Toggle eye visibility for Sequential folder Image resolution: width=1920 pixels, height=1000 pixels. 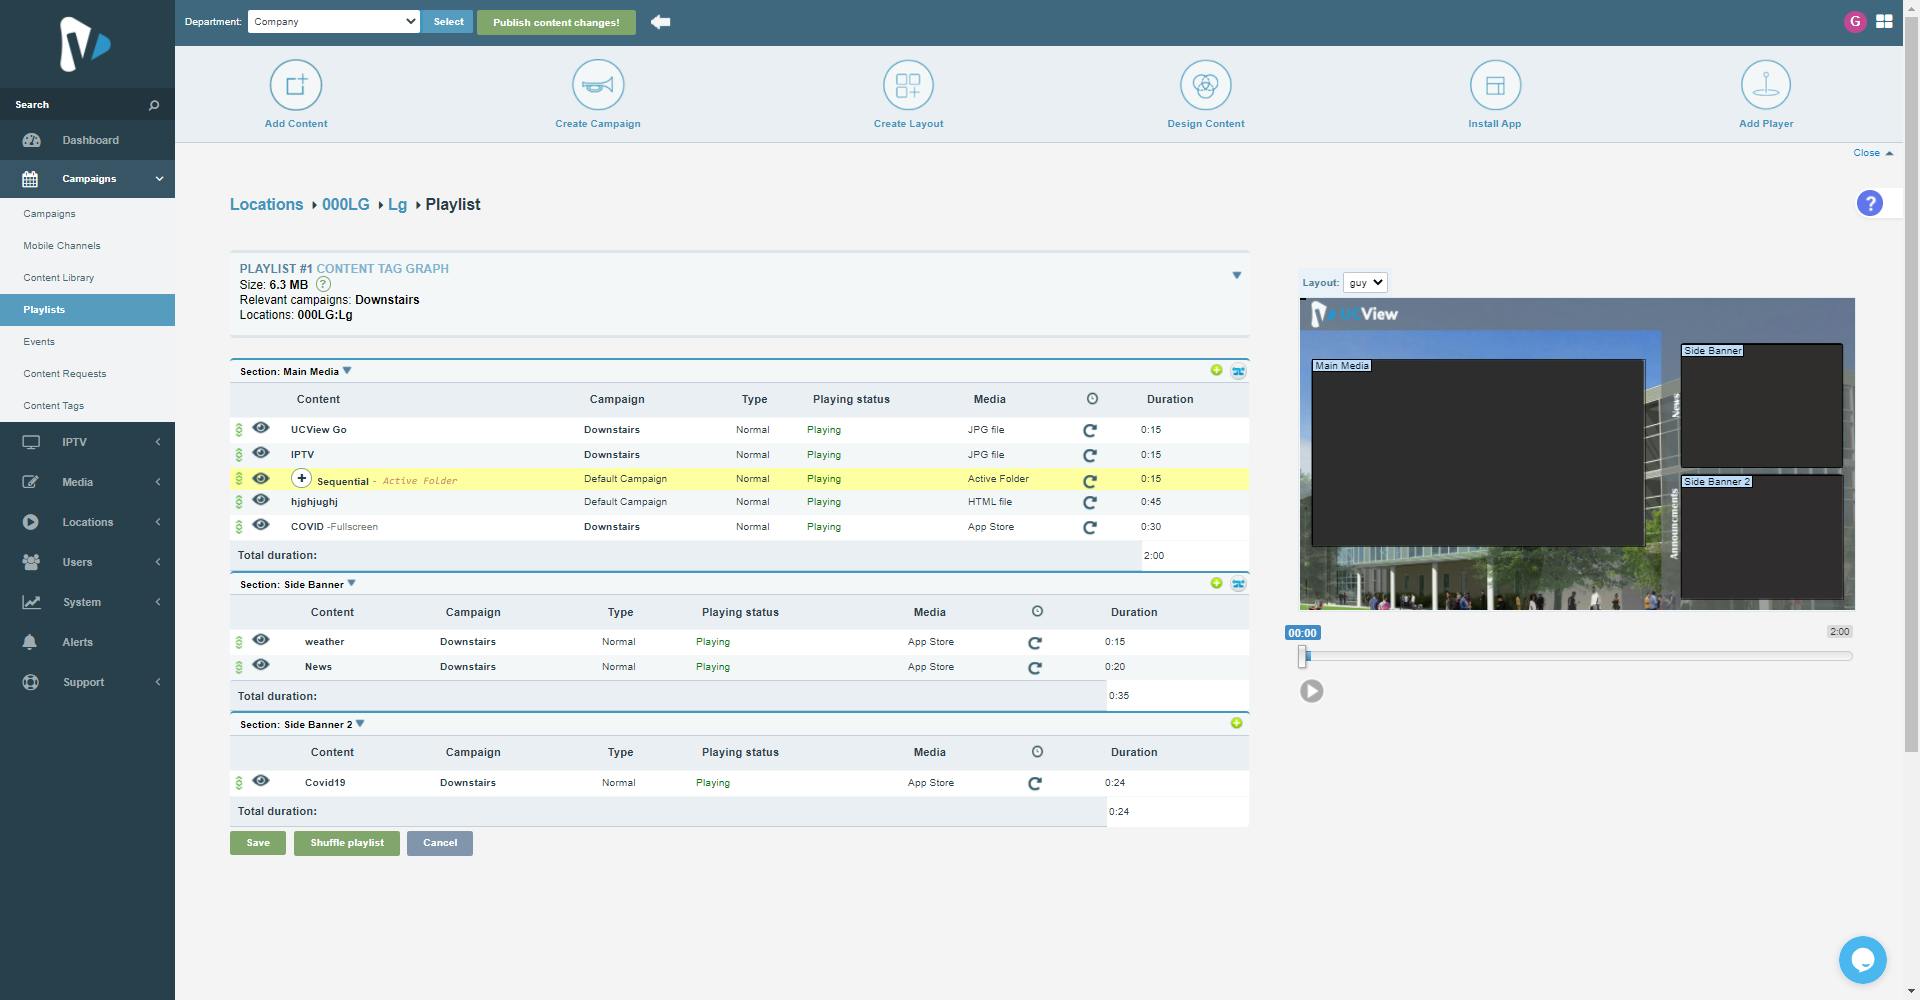(x=261, y=478)
